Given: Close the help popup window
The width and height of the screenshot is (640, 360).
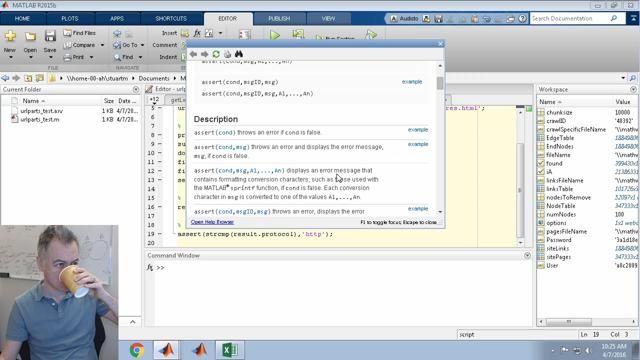Looking at the screenshot, I should point(440,44).
